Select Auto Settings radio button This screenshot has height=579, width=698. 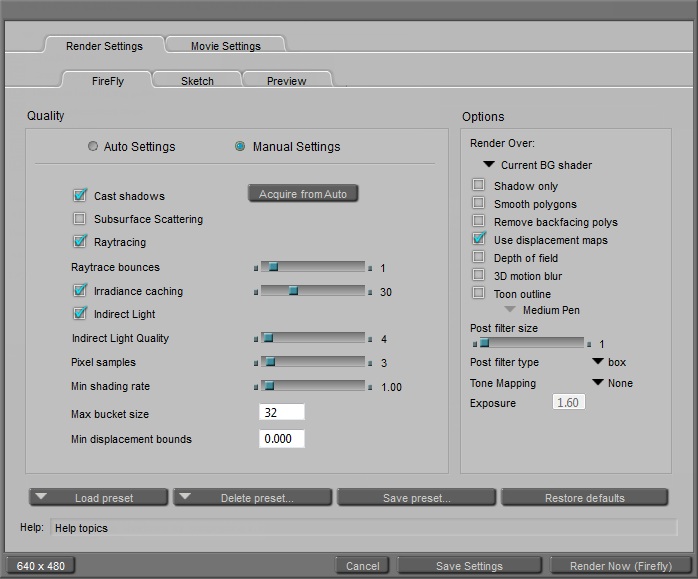click(x=94, y=146)
